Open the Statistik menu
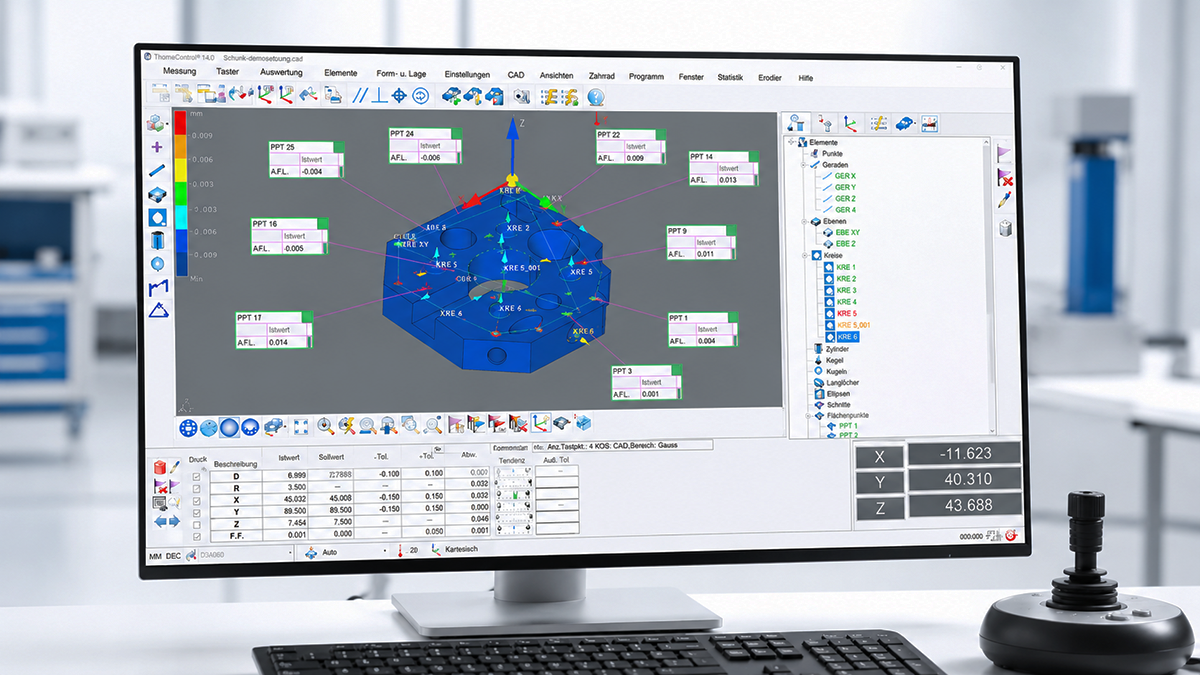Screen dimensions: 1200x675 (730, 77)
